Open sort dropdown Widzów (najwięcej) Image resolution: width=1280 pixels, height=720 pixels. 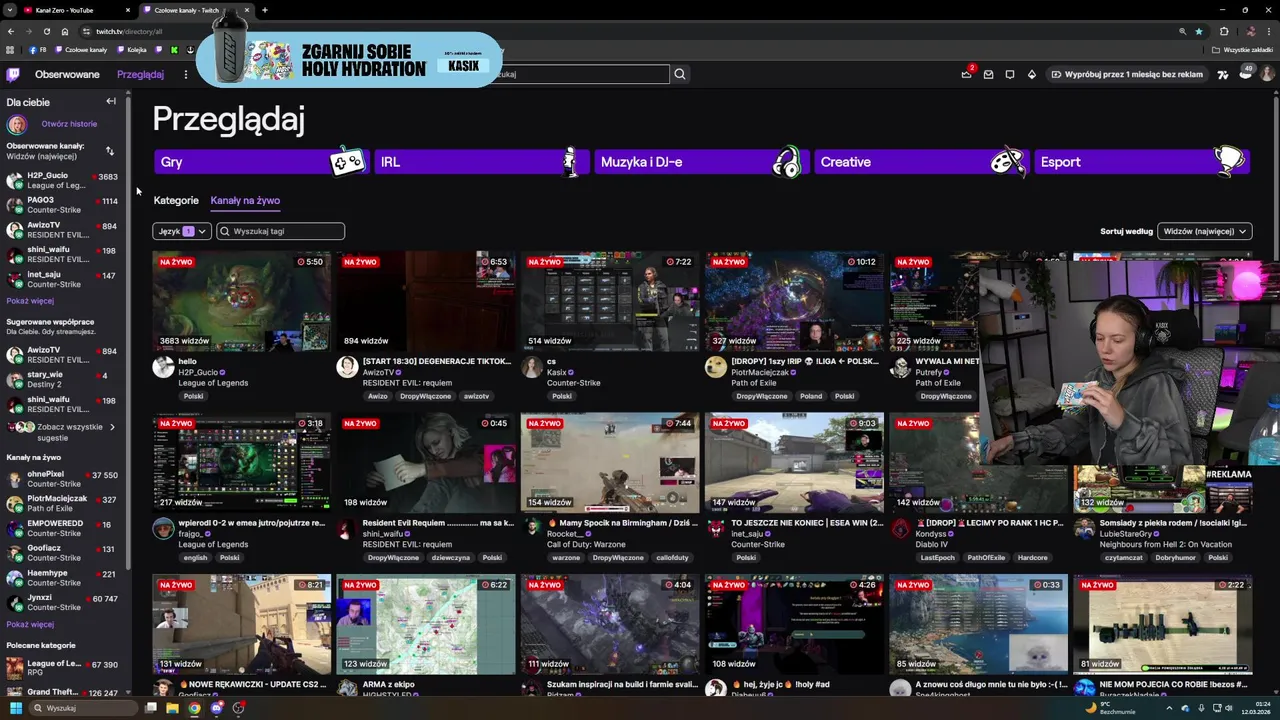1204,231
